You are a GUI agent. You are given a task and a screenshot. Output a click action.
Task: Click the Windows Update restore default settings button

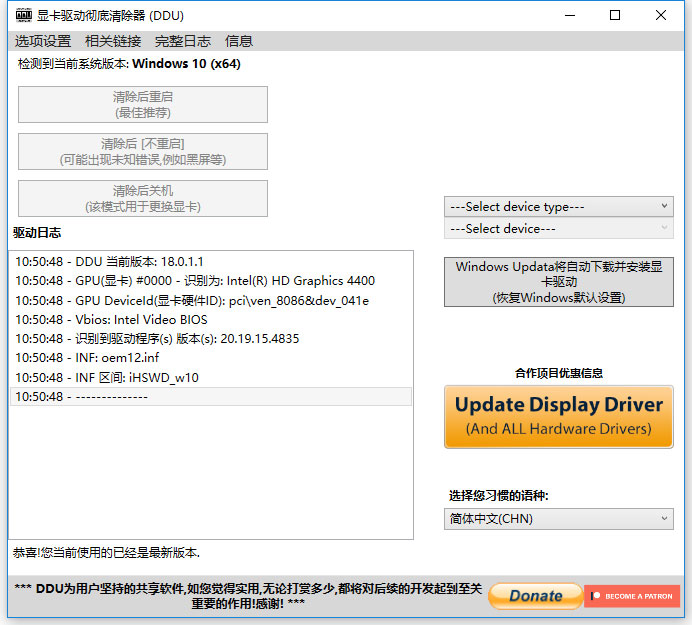[x=559, y=282]
